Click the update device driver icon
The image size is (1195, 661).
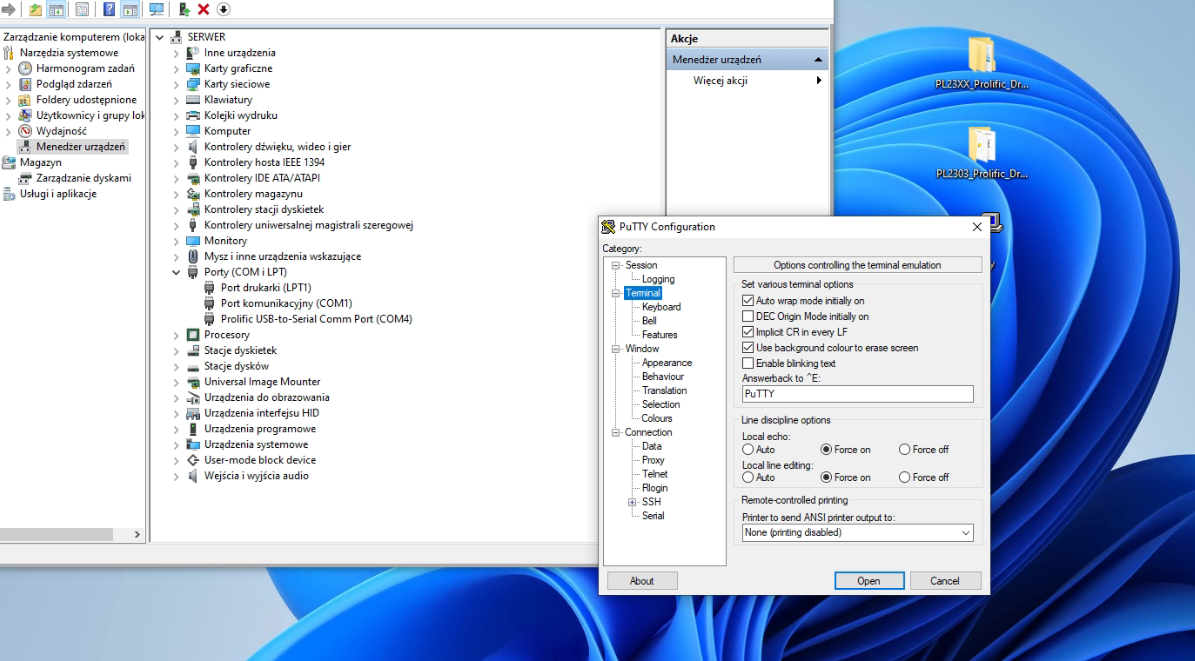[184, 9]
